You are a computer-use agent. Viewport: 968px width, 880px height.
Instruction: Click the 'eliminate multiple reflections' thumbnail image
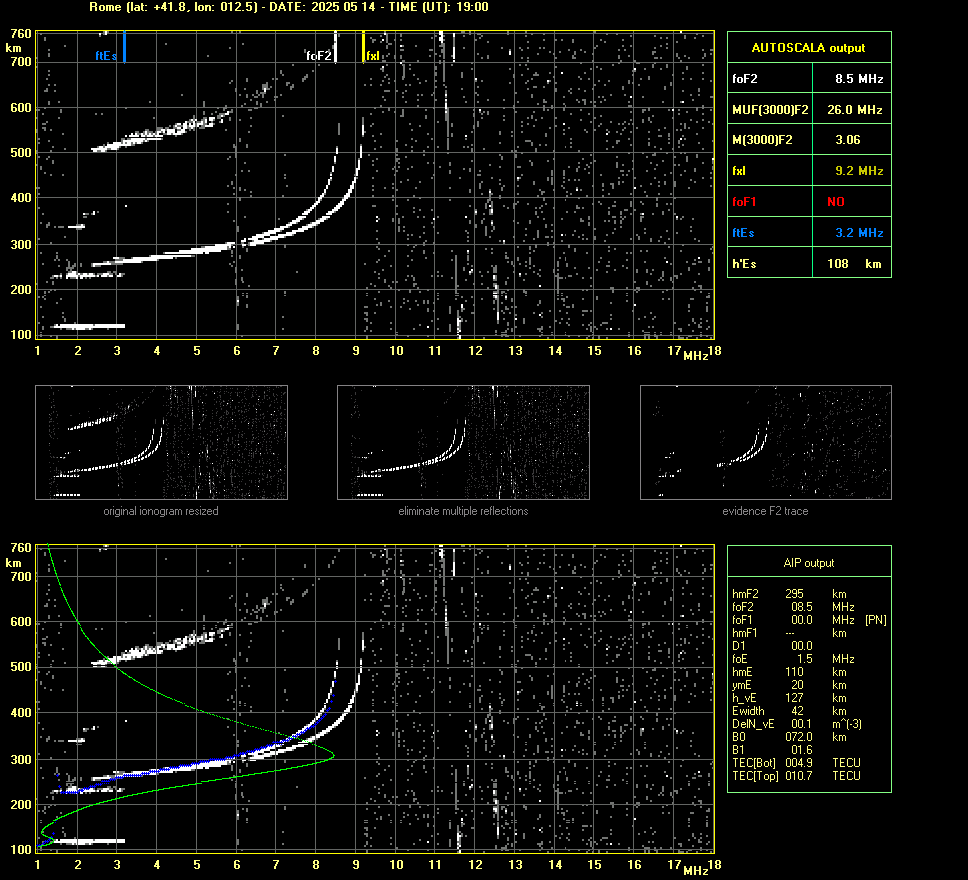click(x=463, y=442)
